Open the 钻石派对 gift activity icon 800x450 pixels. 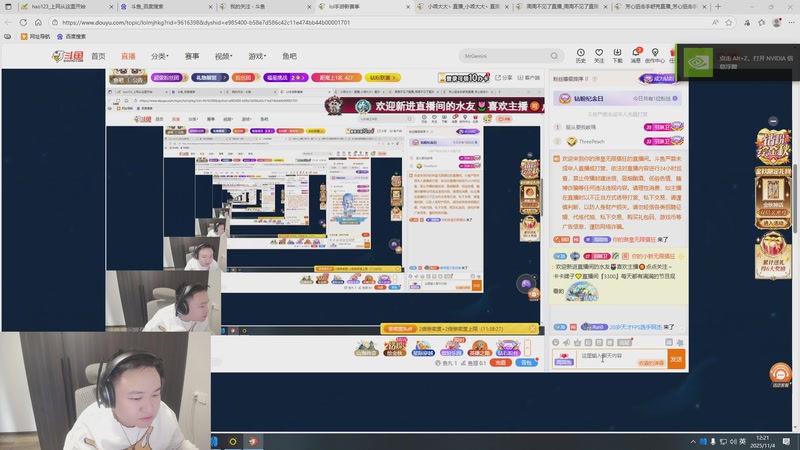click(507, 348)
